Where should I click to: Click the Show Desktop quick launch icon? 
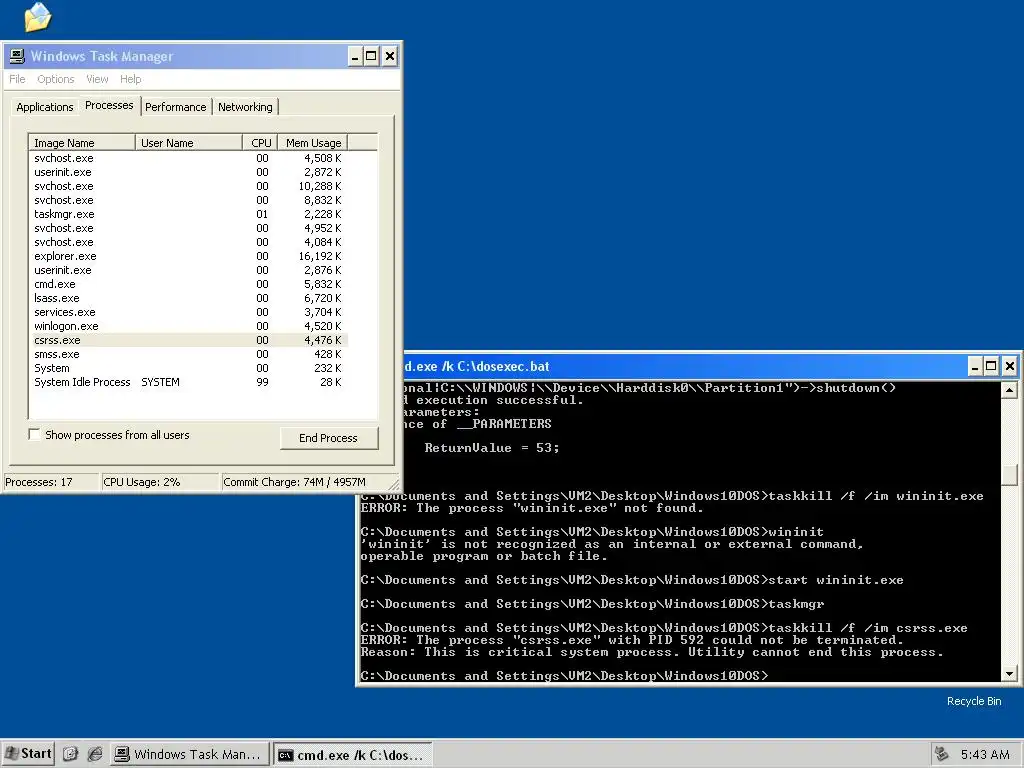71,754
